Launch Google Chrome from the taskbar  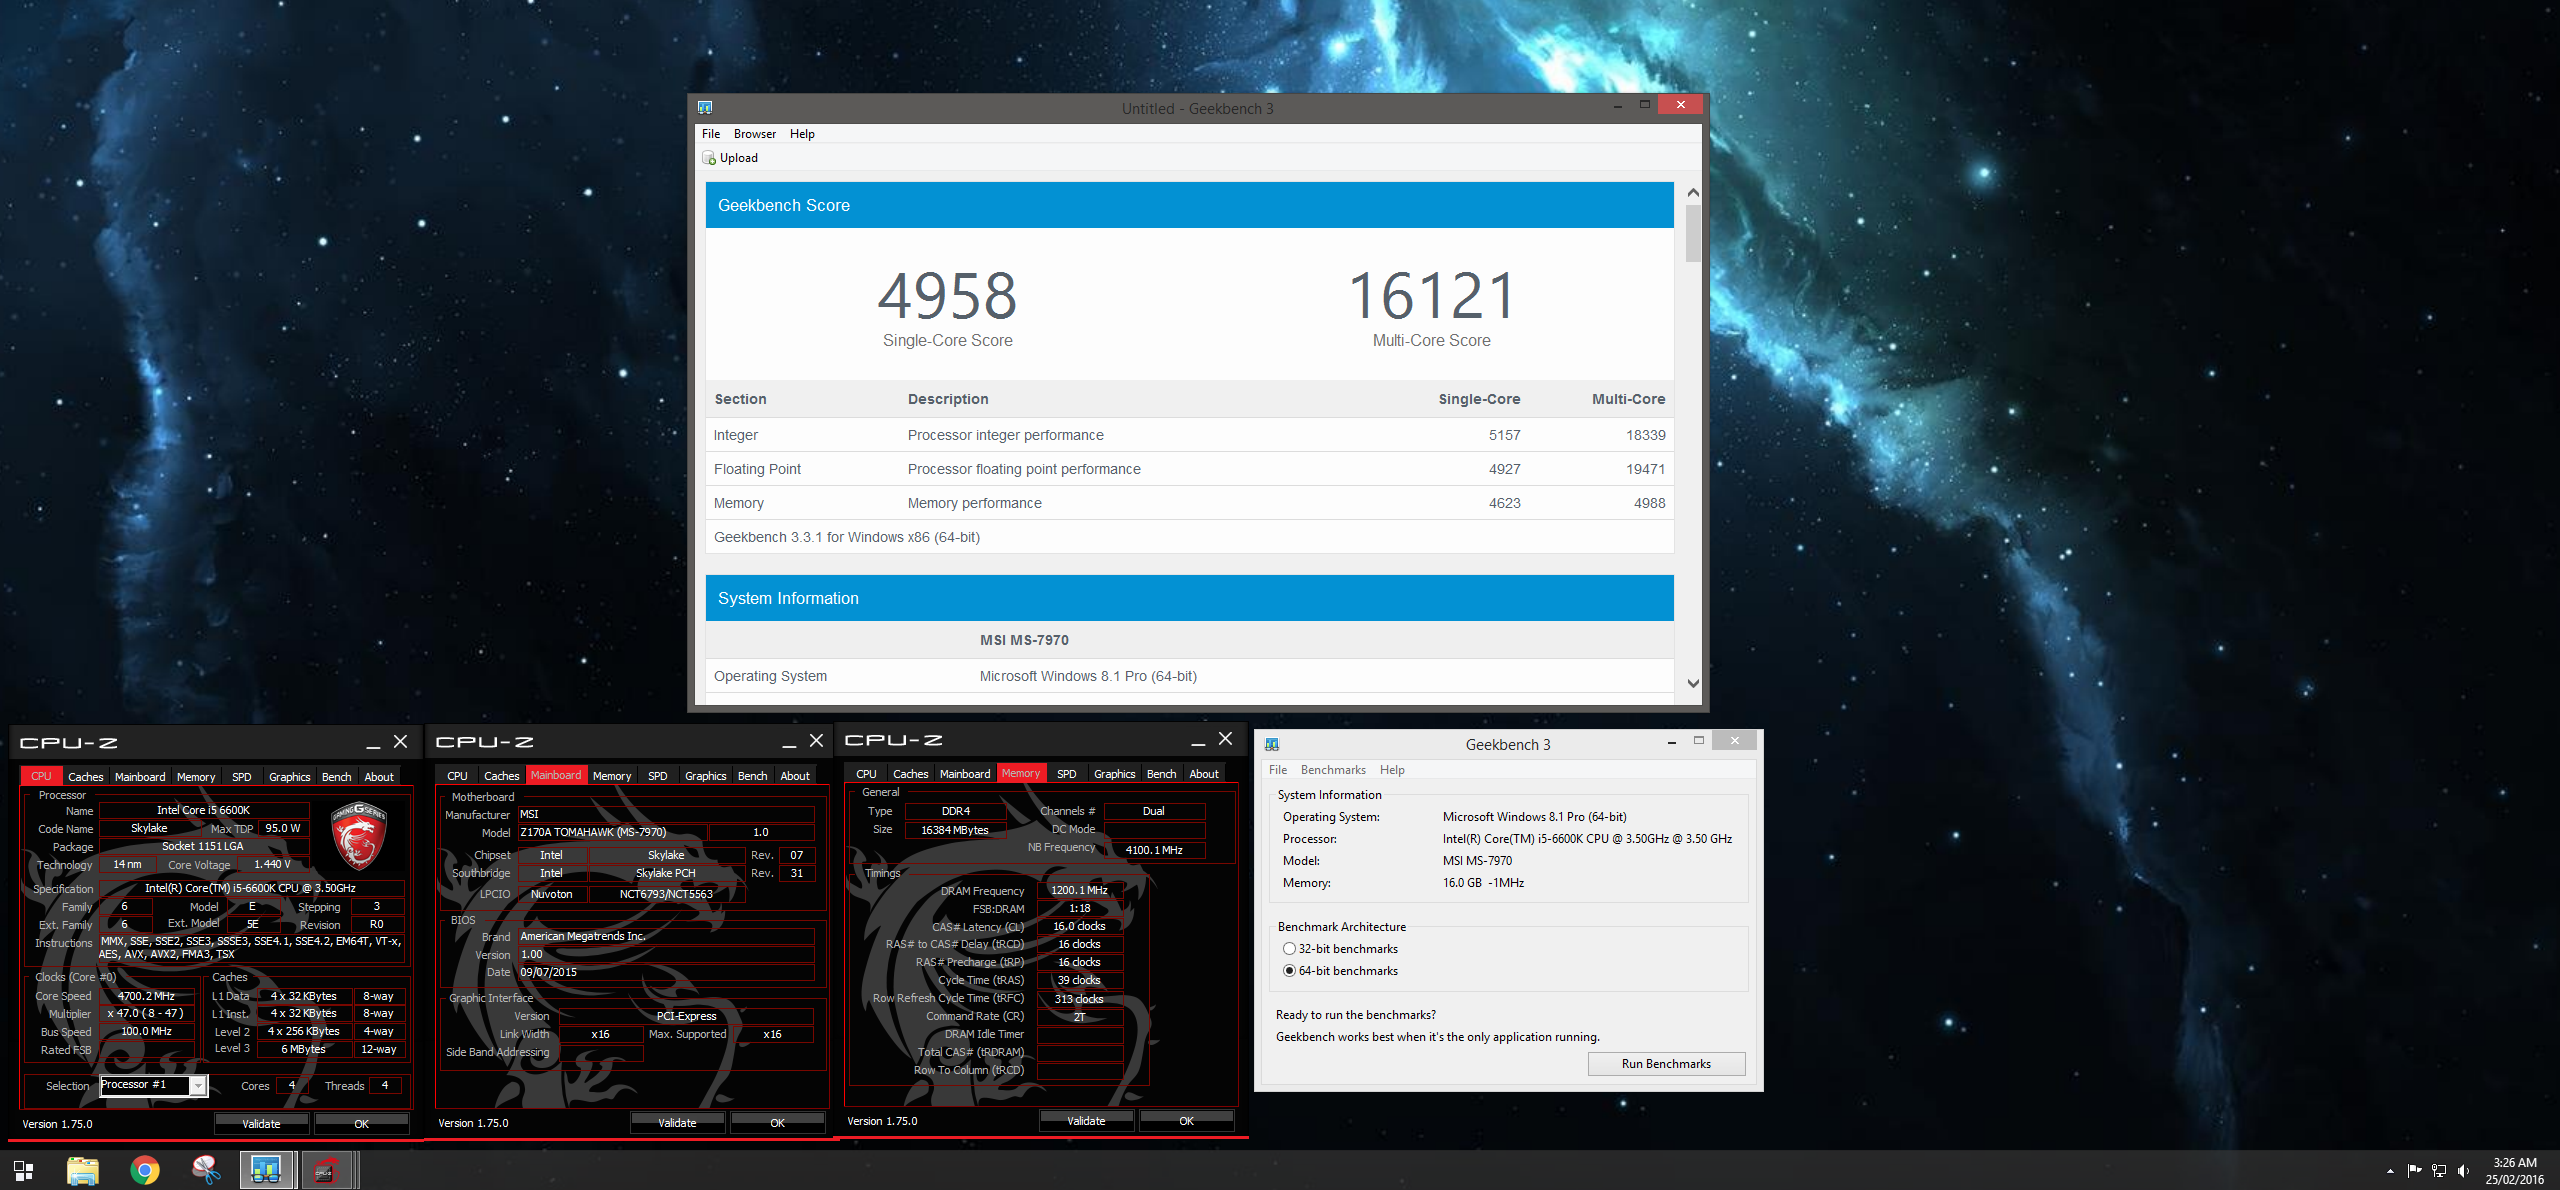click(145, 1170)
